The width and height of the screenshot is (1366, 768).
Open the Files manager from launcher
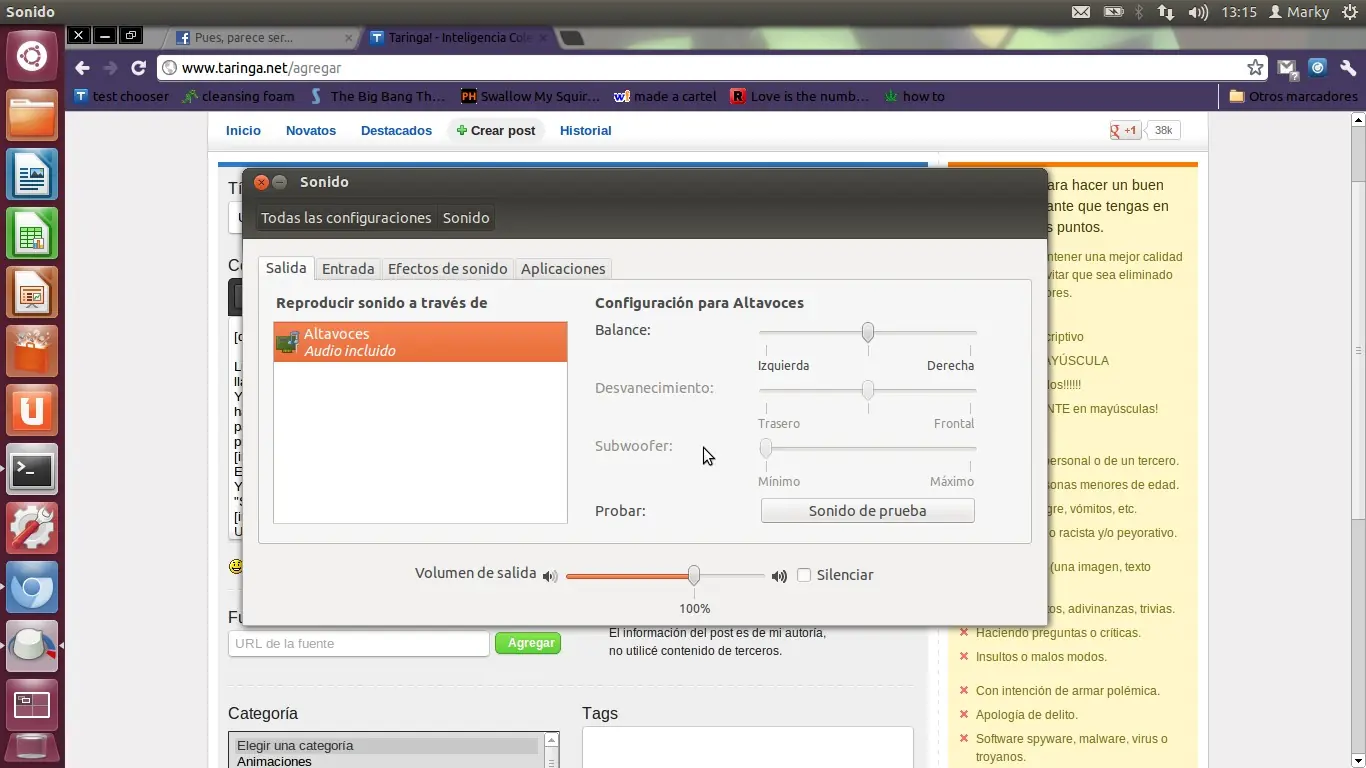pos(32,115)
